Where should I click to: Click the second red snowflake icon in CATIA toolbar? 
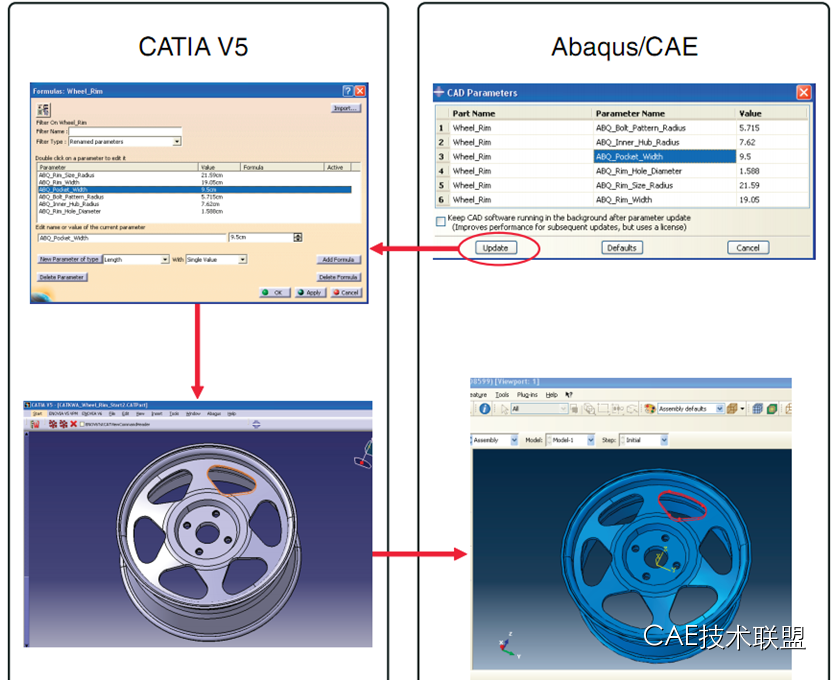63,424
